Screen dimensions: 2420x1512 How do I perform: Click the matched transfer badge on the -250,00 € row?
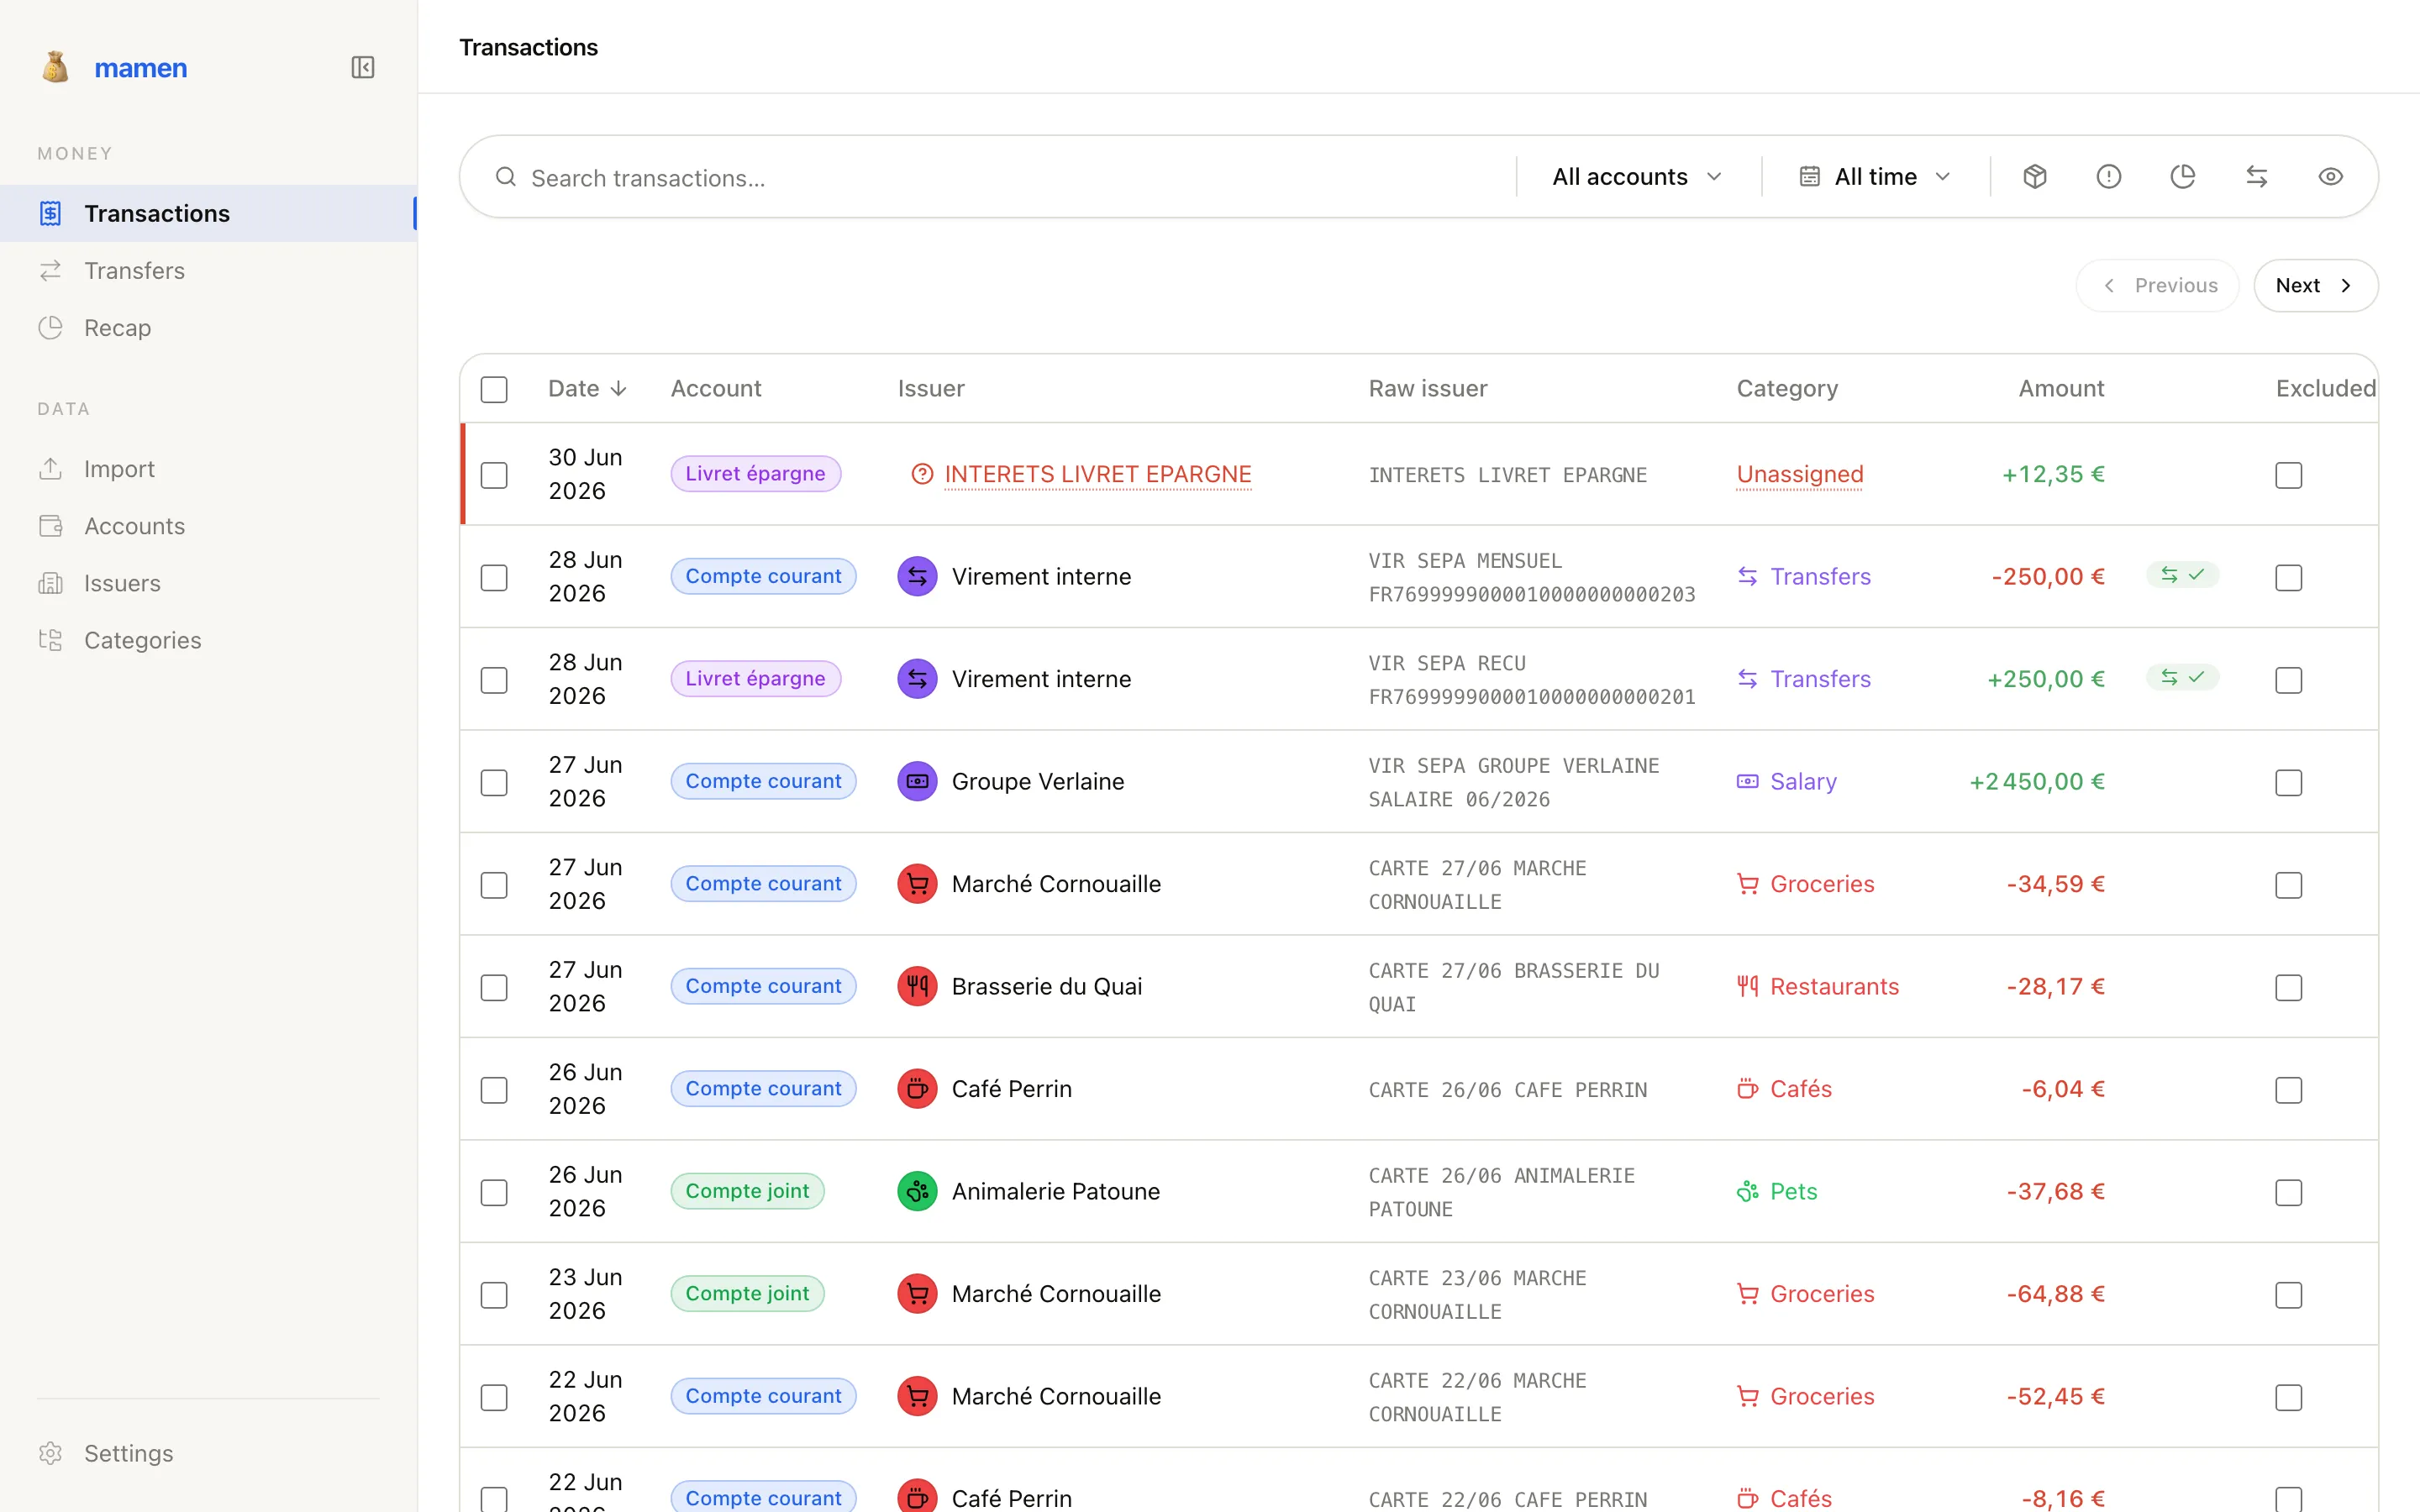pyautogui.click(x=2182, y=575)
